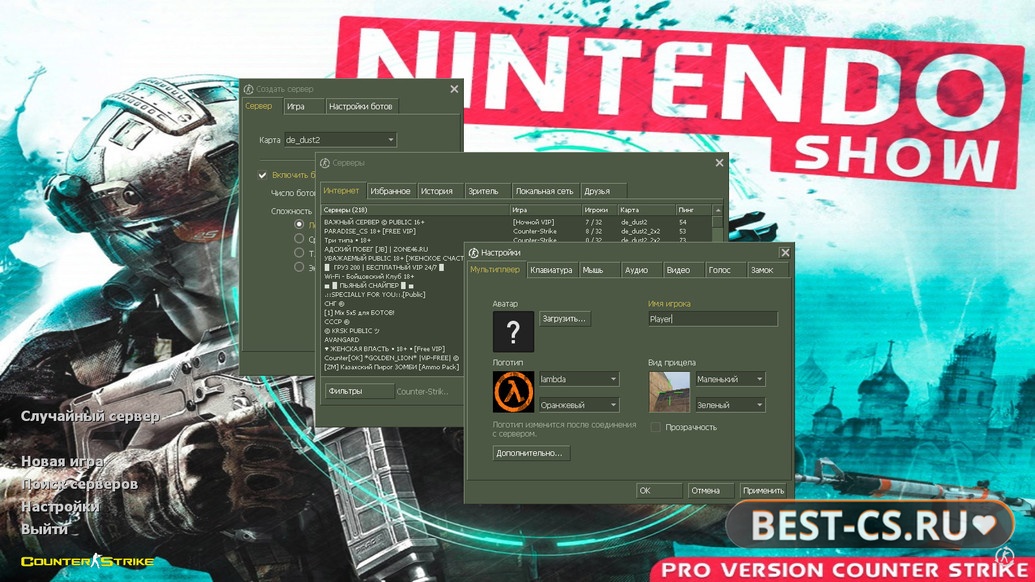Switch to the Мышь tab
This screenshot has height=582, width=1035.
pyautogui.click(x=599, y=270)
